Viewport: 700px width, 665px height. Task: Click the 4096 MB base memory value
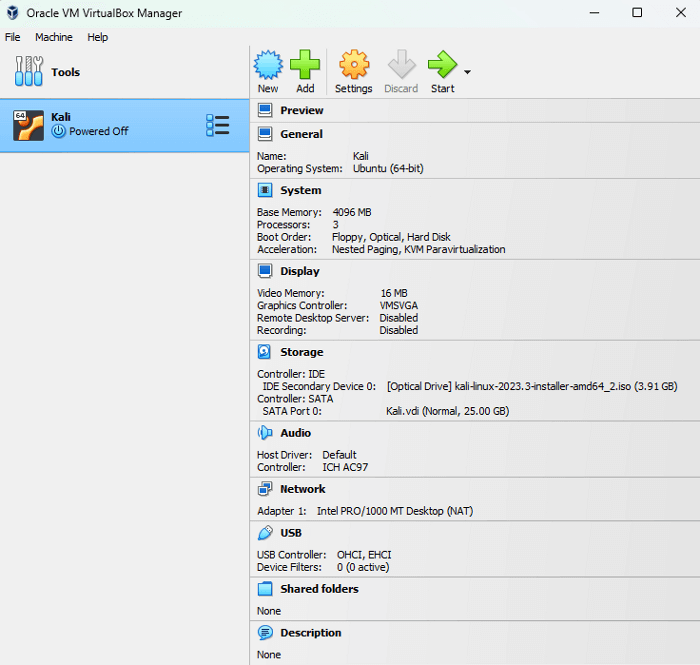352,212
